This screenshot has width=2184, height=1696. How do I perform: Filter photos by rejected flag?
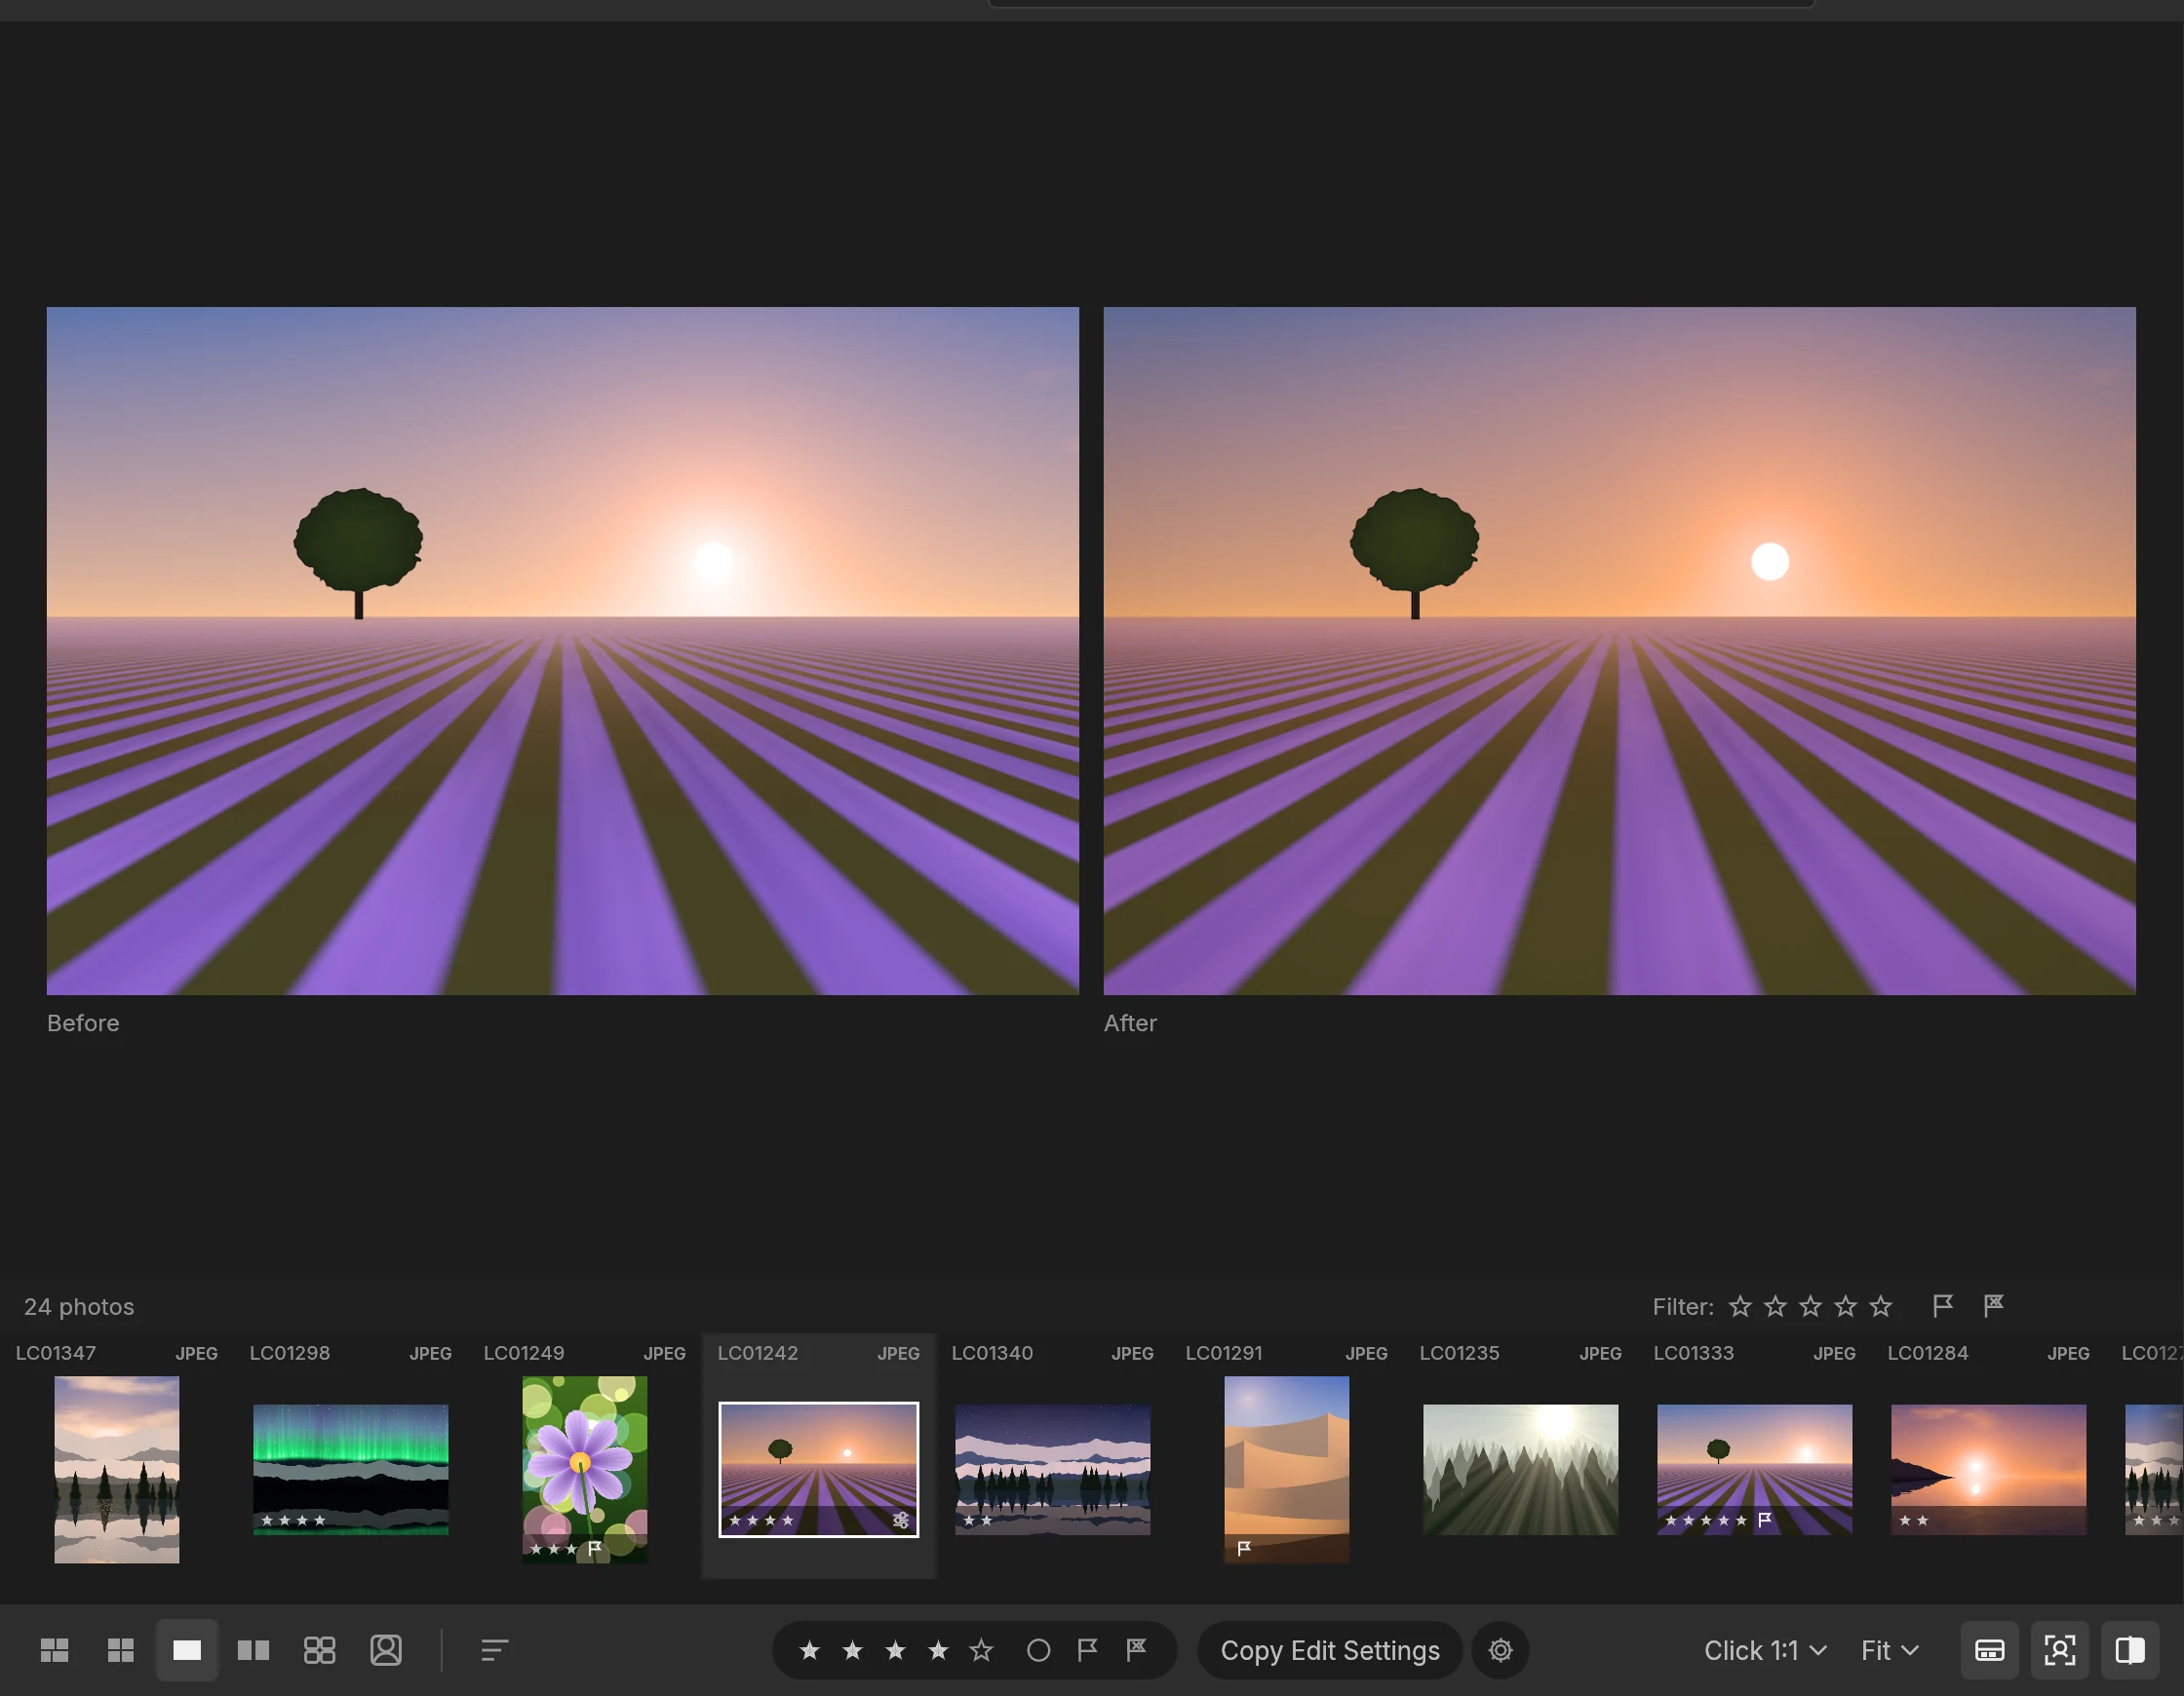pyautogui.click(x=1994, y=1306)
